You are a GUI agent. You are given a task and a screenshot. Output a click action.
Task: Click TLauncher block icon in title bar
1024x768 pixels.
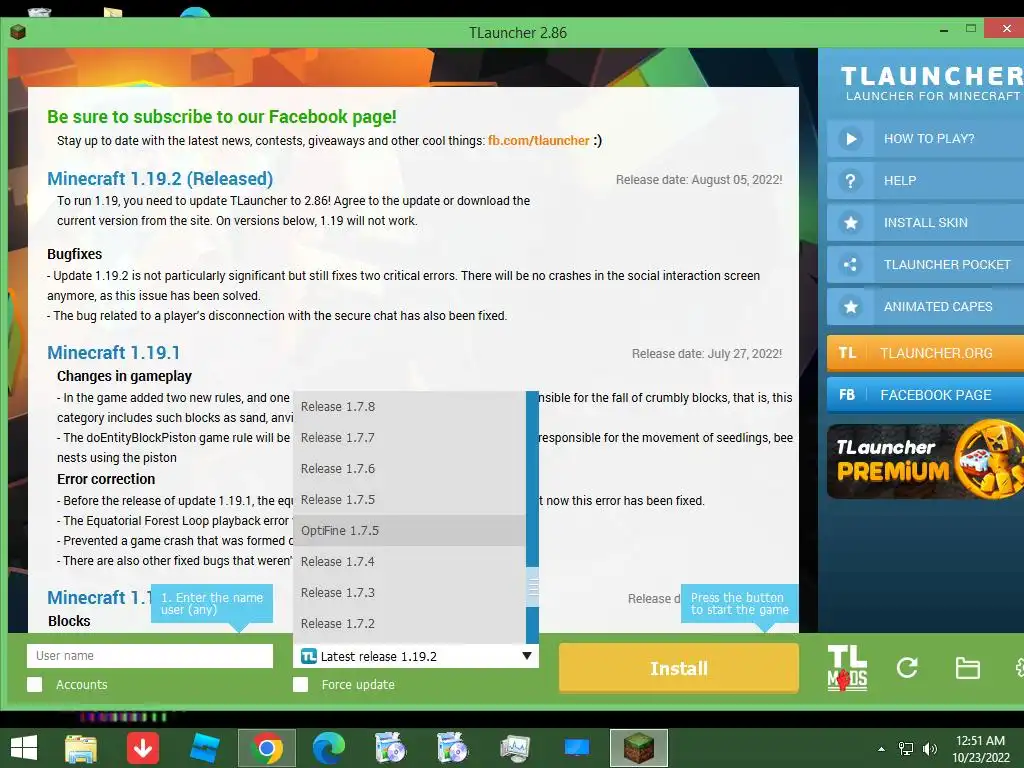pyautogui.click(x=18, y=32)
